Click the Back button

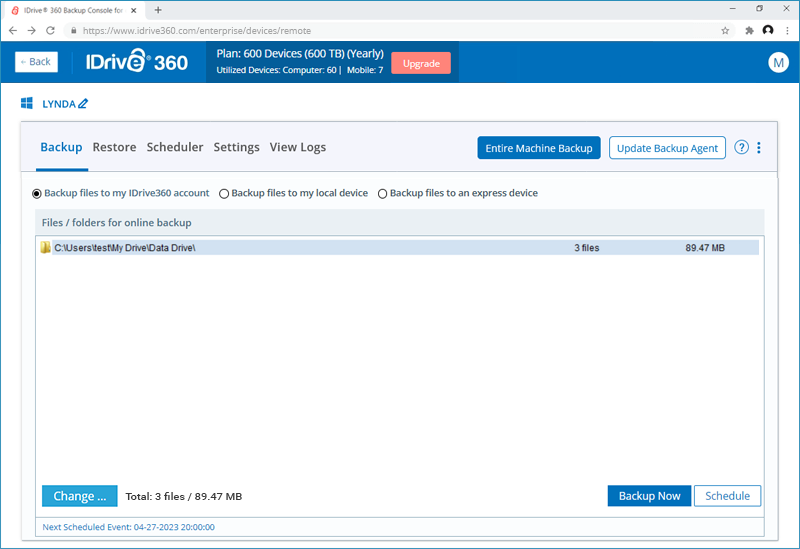pyautogui.click(x=36, y=62)
